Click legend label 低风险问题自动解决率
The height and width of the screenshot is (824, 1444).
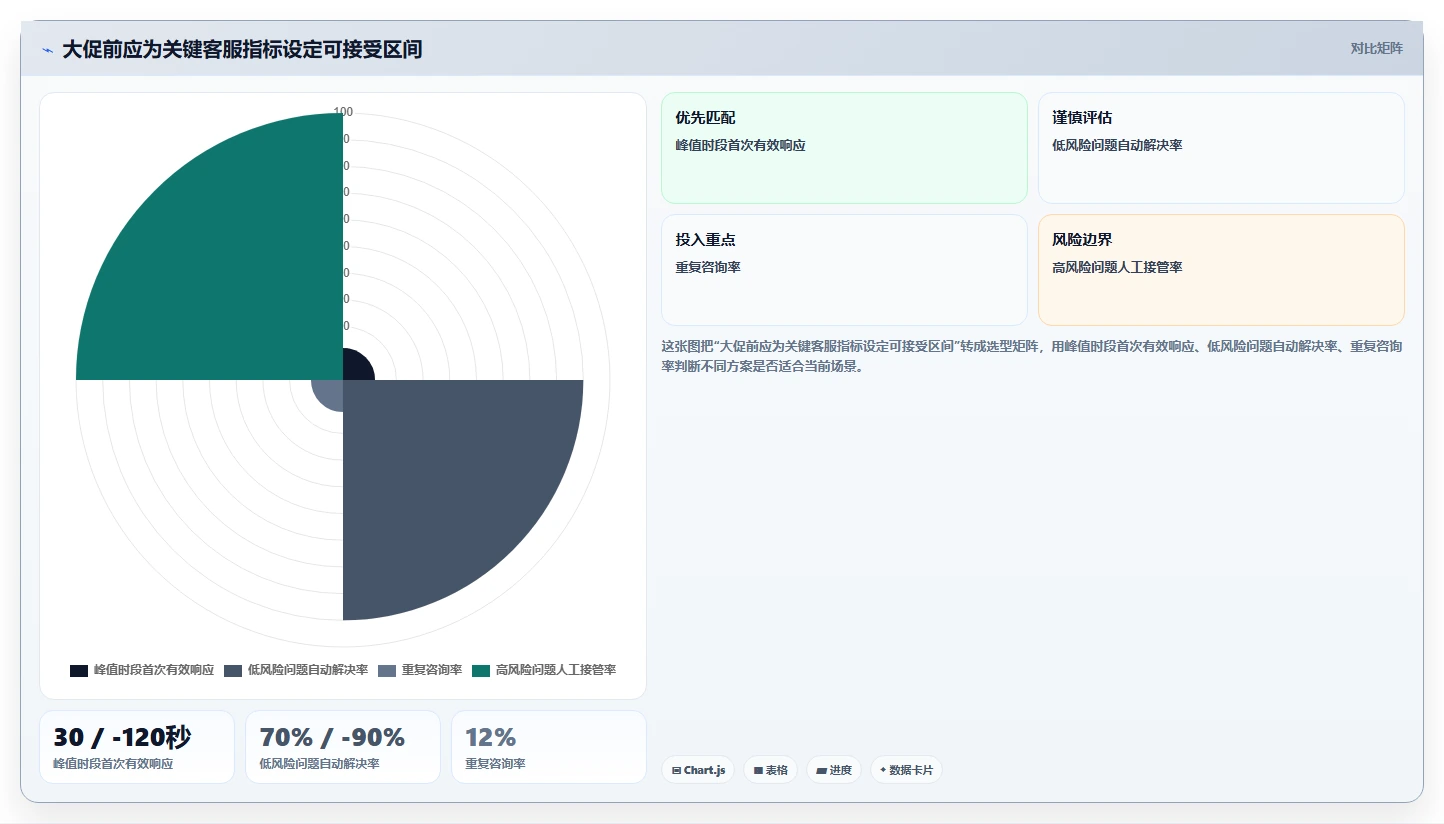pos(308,670)
